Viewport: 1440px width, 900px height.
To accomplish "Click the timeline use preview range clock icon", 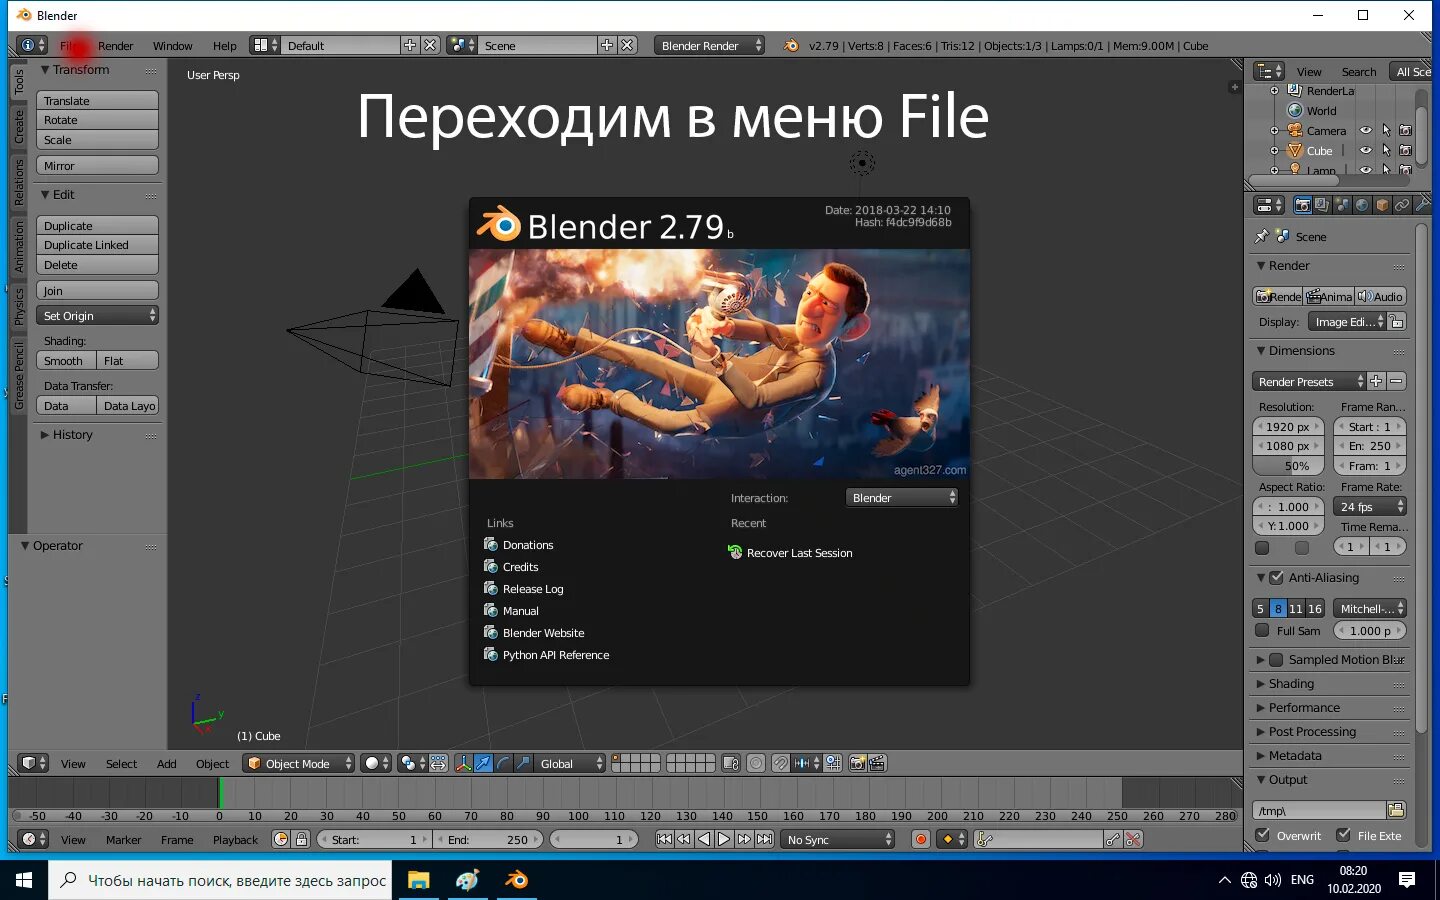I will (281, 839).
